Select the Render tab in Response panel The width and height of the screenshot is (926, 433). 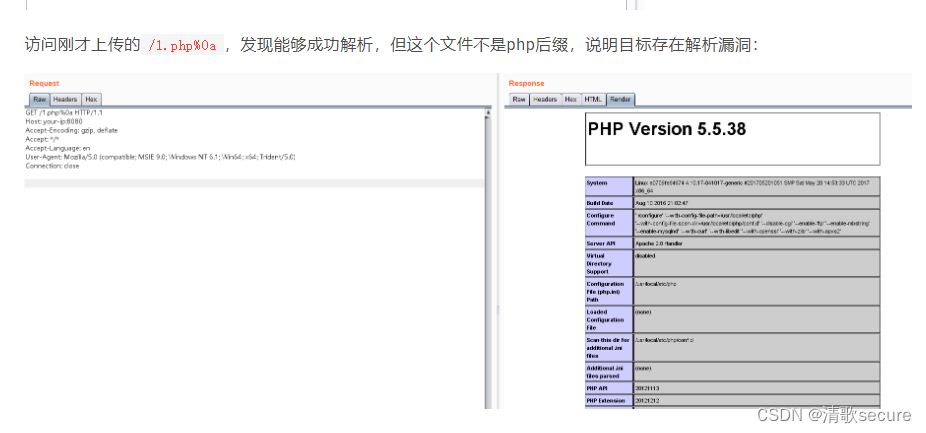[621, 99]
